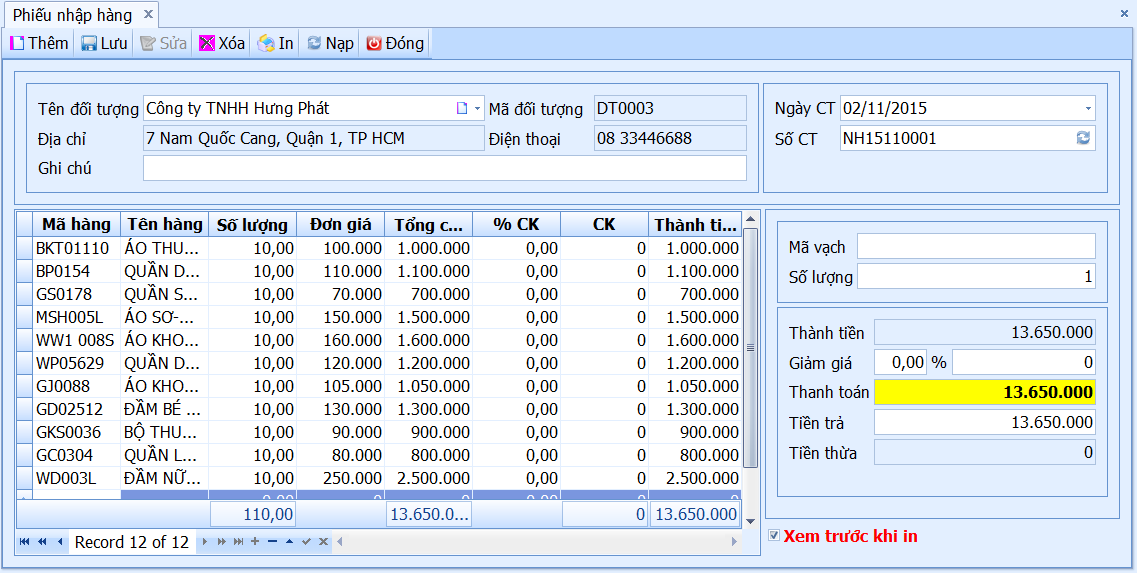Image resolution: width=1137 pixels, height=573 pixels.
Task: Select the Phiếu nhập hàng tab
Action: 73,15
